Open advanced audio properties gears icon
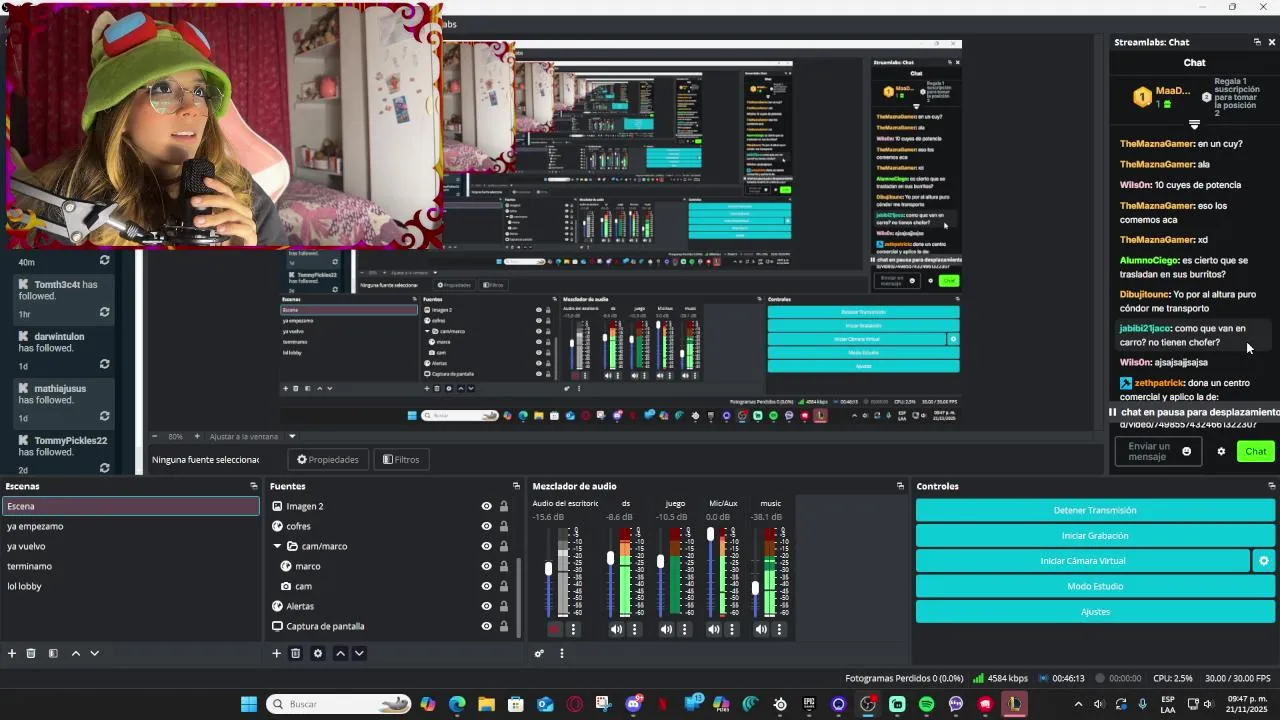 click(539, 653)
